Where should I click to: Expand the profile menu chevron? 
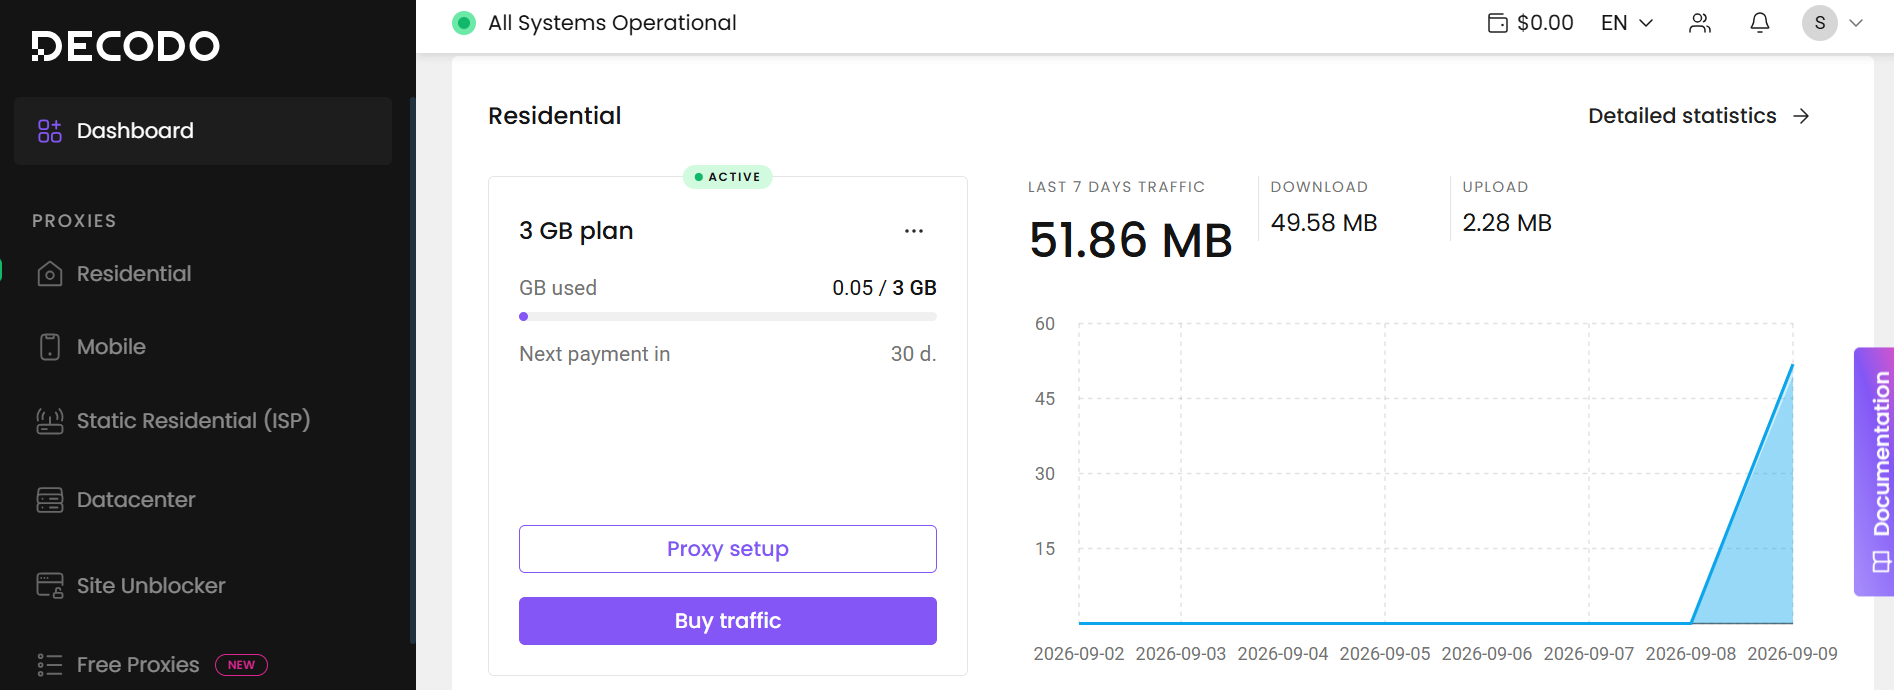pyautogui.click(x=1856, y=23)
